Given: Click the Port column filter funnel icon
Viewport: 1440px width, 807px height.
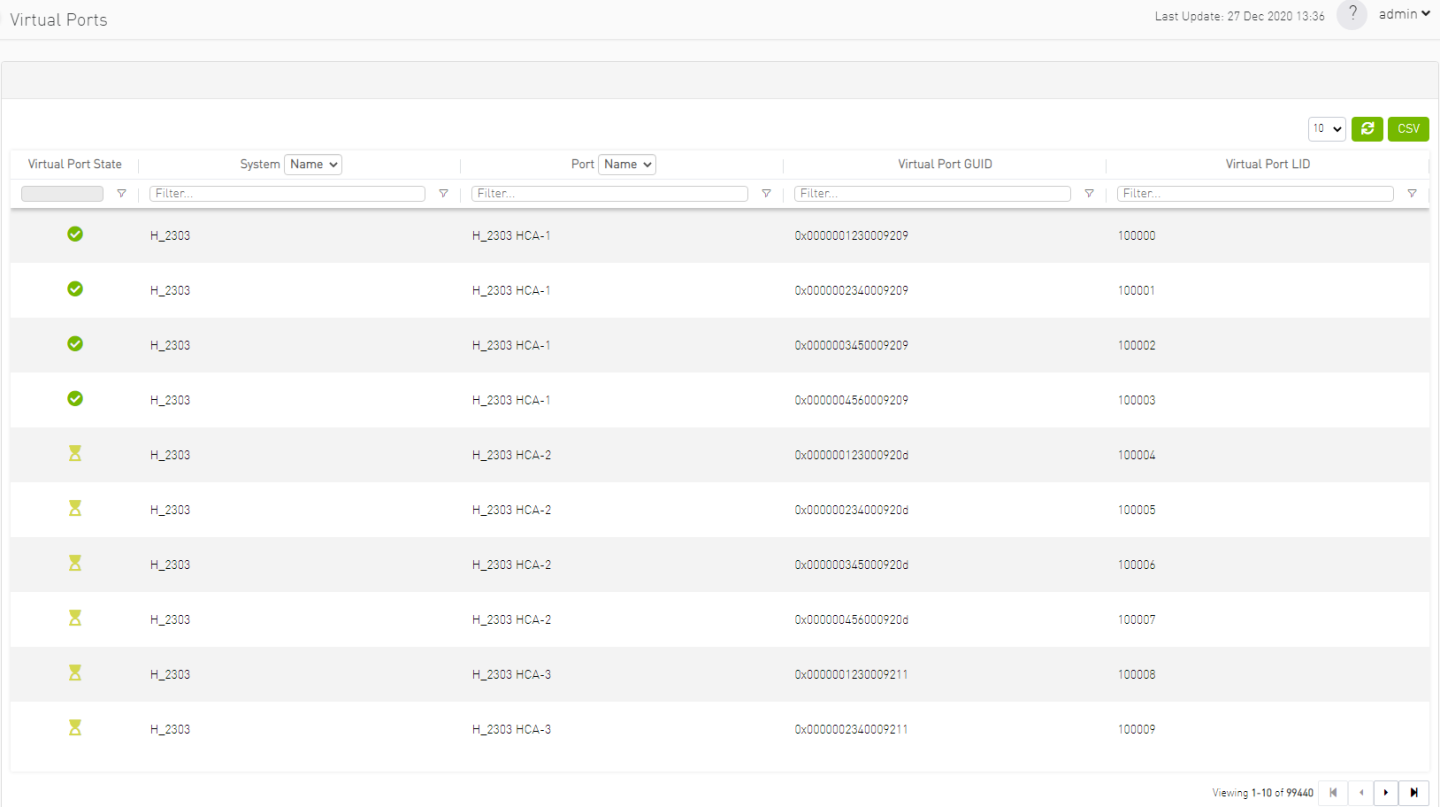Looking at the screenshot, I should point(766,193).
